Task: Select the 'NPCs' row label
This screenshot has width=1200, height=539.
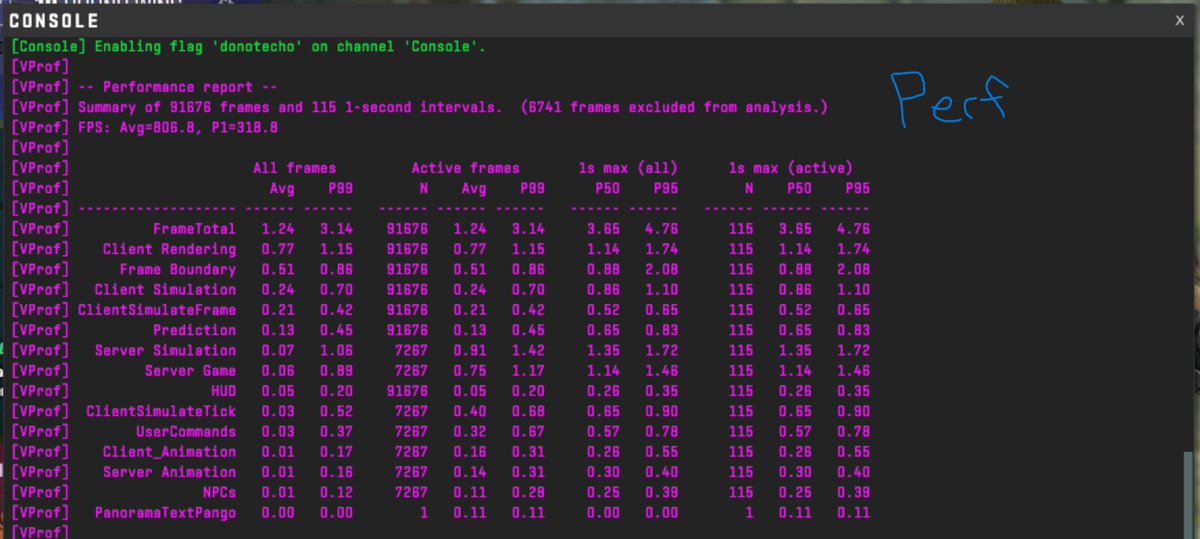Action: tap(219, 492)
